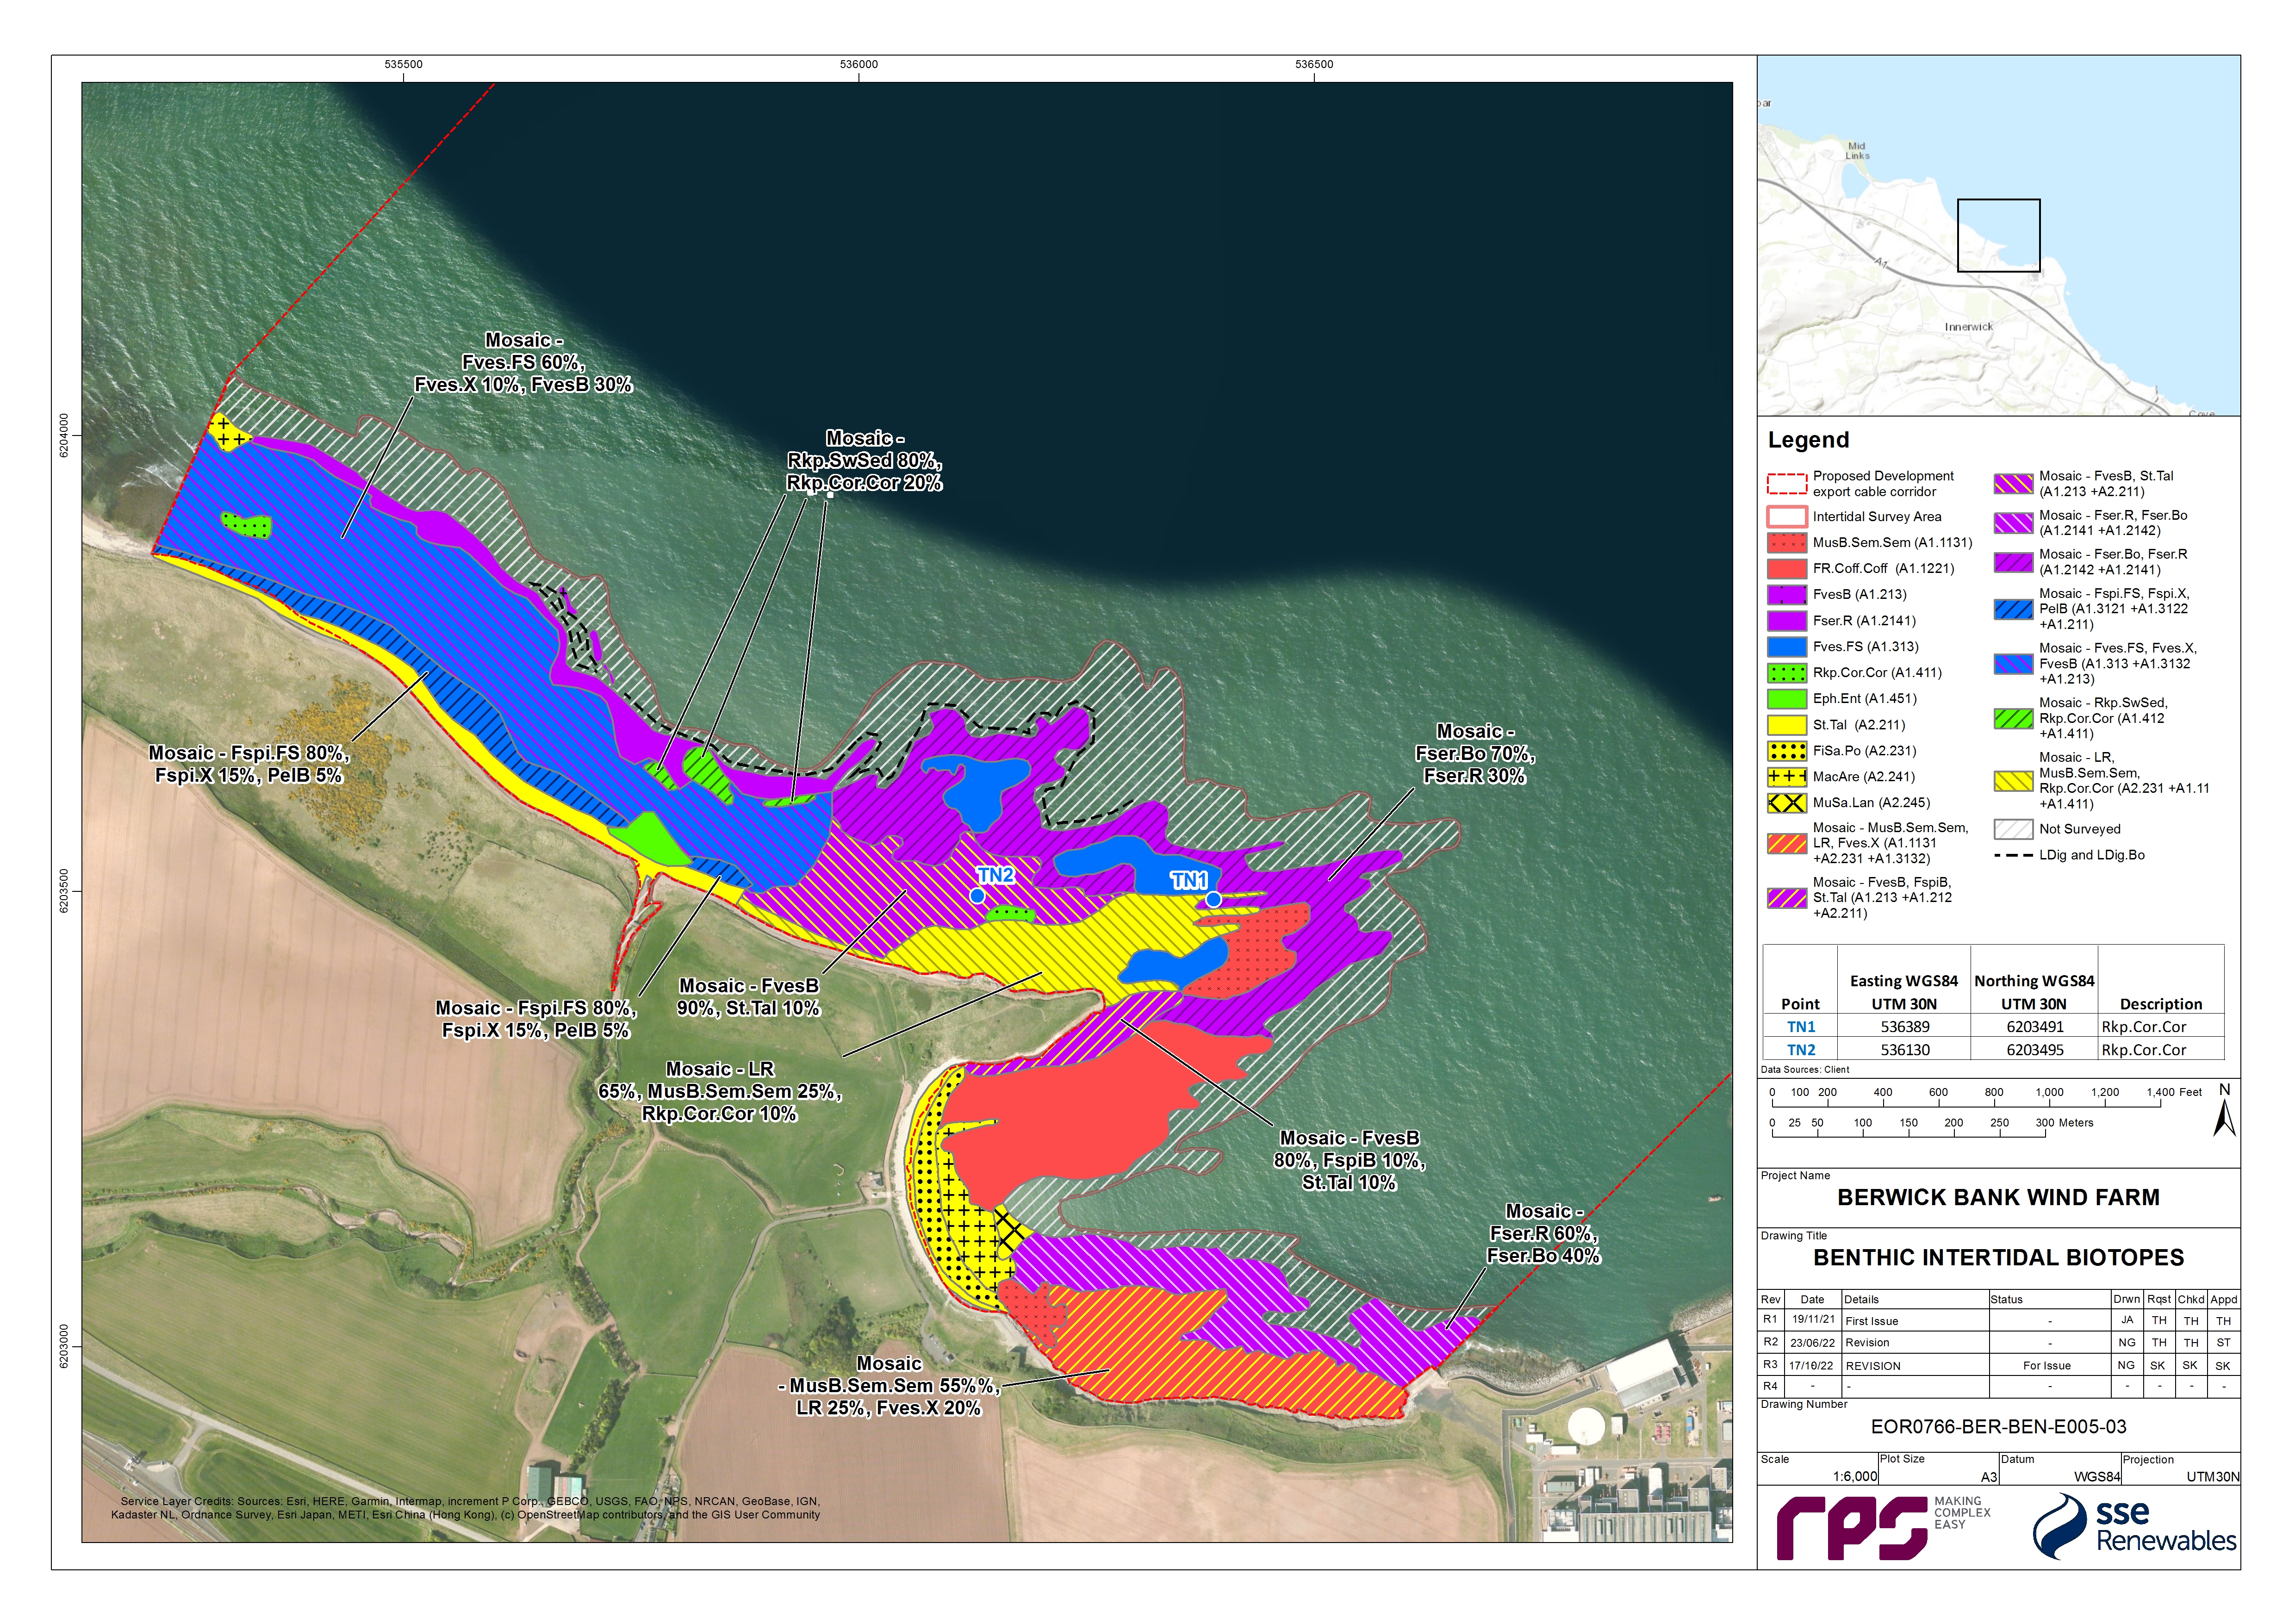The height and width of the screenshot is (1624, 2295).
Task: Click the TN2 blue point marker
Action: (977, 896)
